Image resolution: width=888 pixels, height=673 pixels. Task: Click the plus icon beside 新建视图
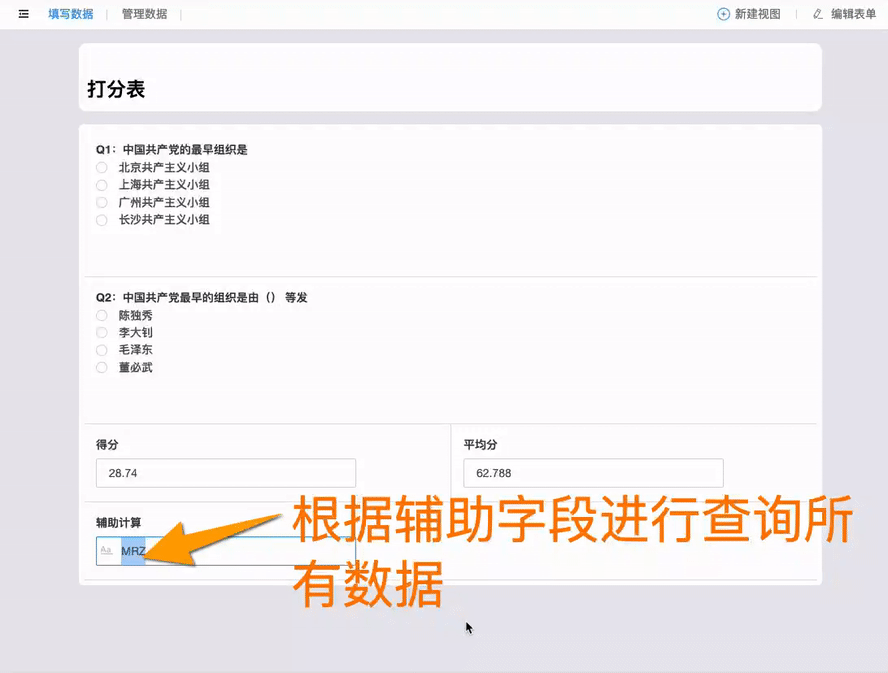click(722, 14)
